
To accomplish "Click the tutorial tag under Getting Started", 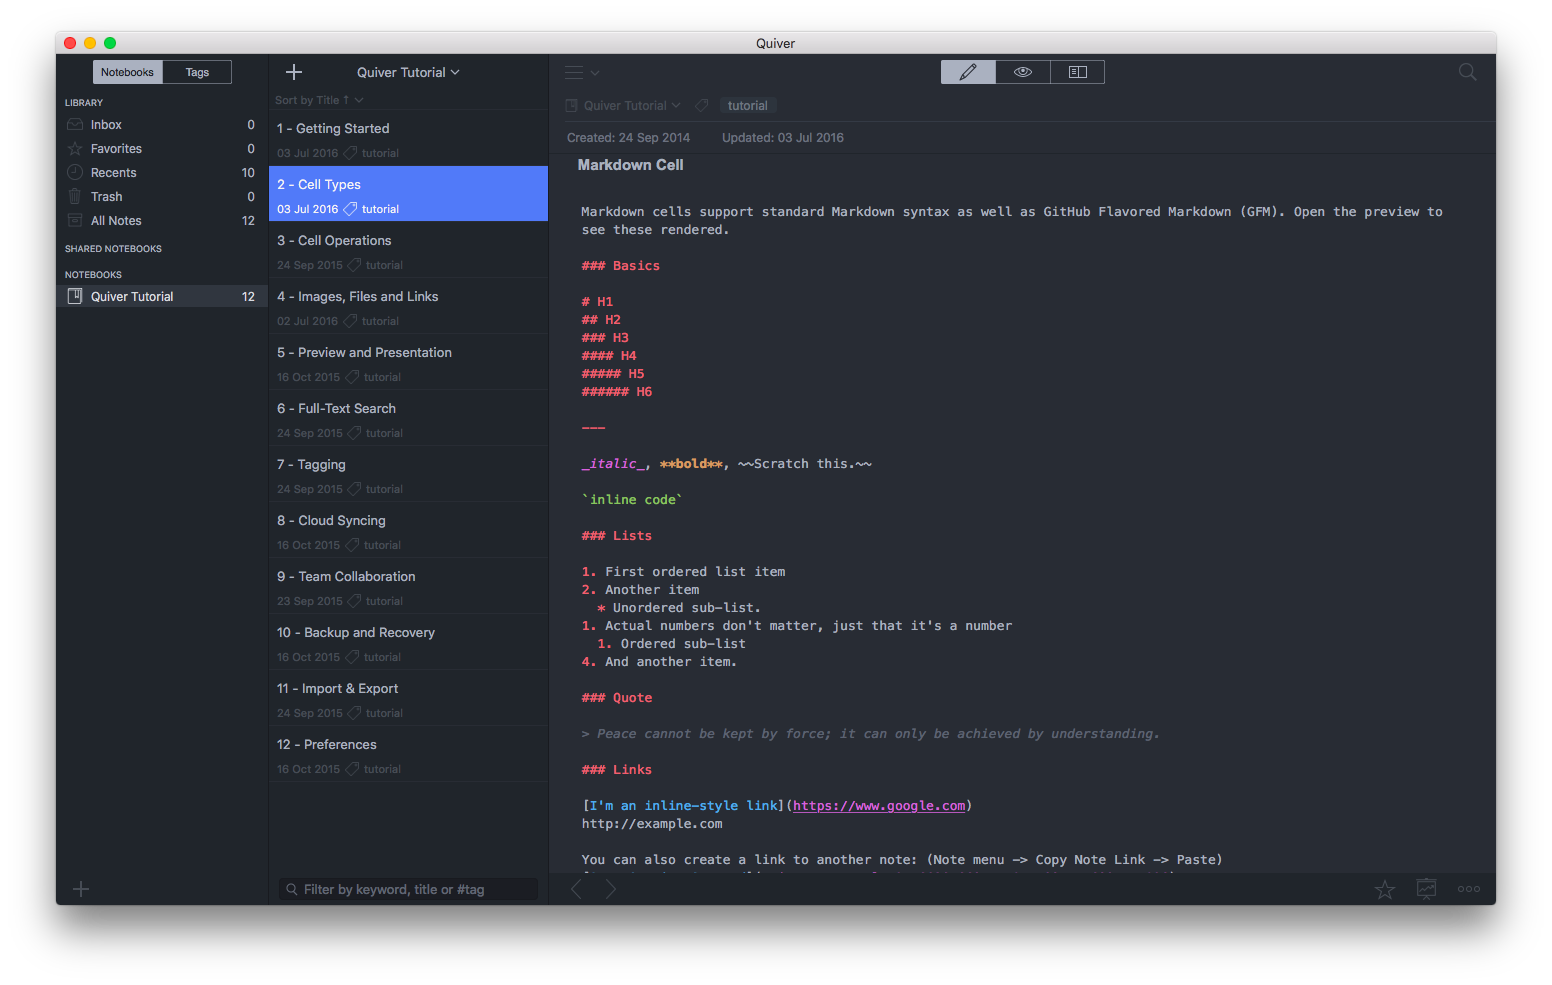I will pyautogui.click(x=380, y=153).
